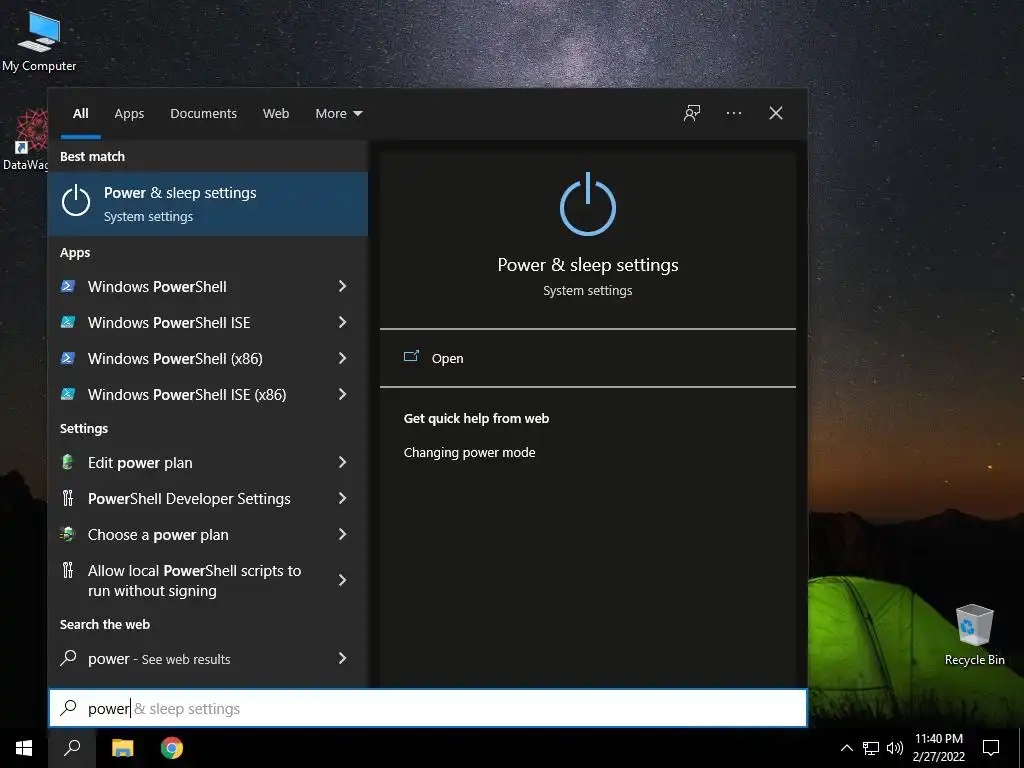
Task: Expand arrow for Windows PowerShell ISE (x86)
Action: pos(342,394)
